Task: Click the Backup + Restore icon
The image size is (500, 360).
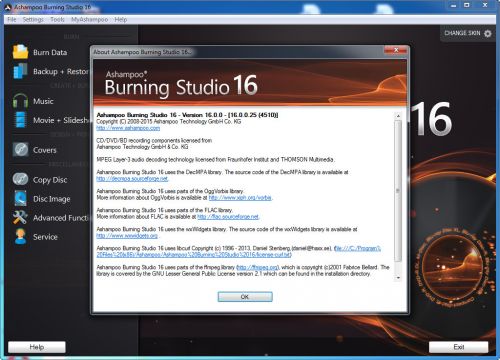Action: point(20,71)
